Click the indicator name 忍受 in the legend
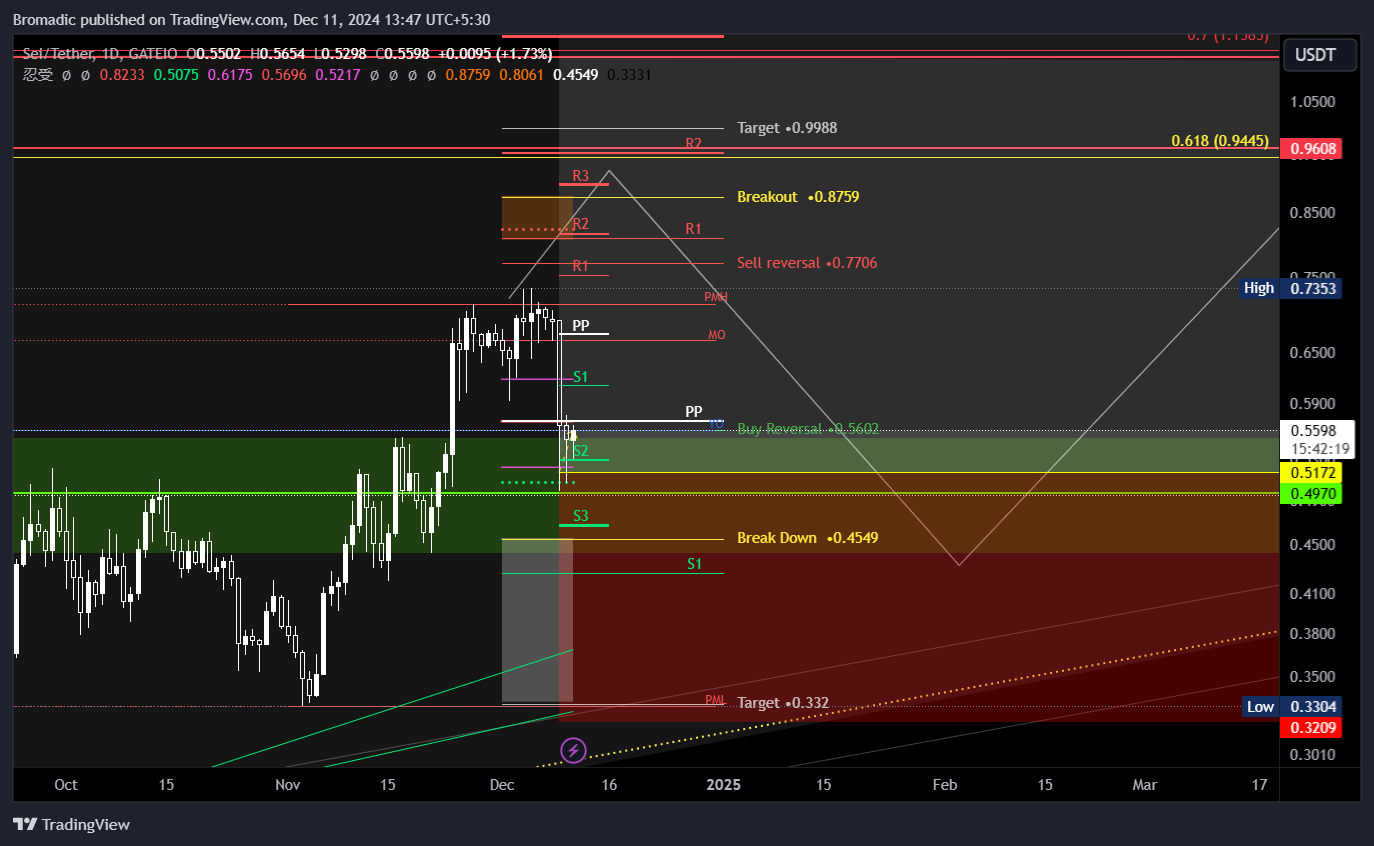The width and height of the screenshot is (1374, 846). coord(38,74)
